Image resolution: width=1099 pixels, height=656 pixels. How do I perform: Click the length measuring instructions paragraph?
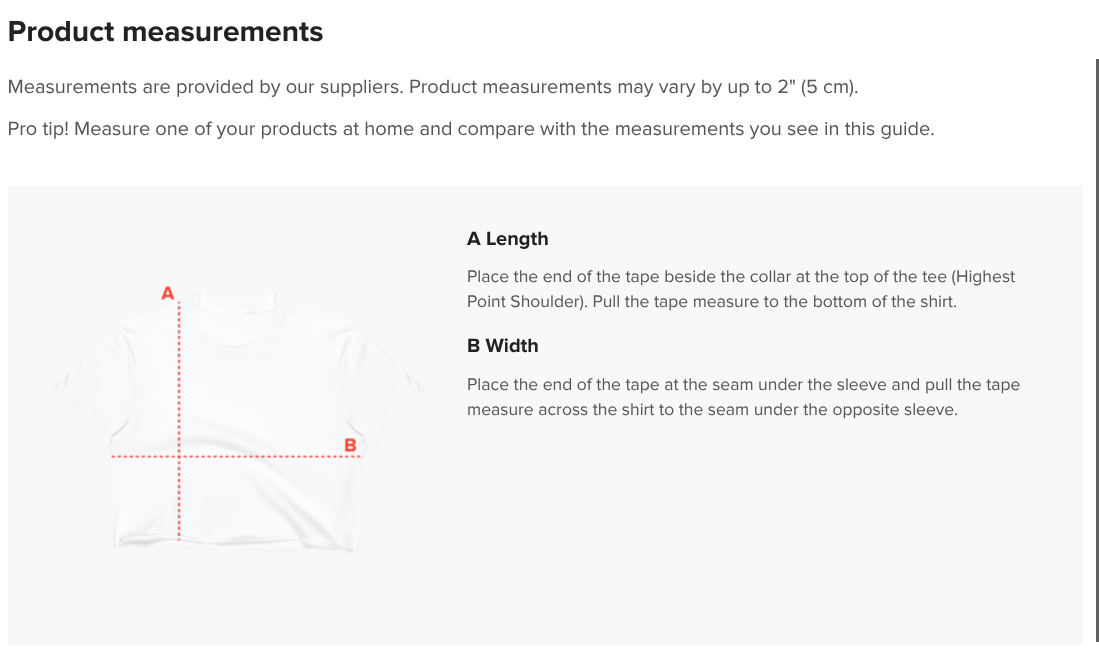(x=741, y=289)
